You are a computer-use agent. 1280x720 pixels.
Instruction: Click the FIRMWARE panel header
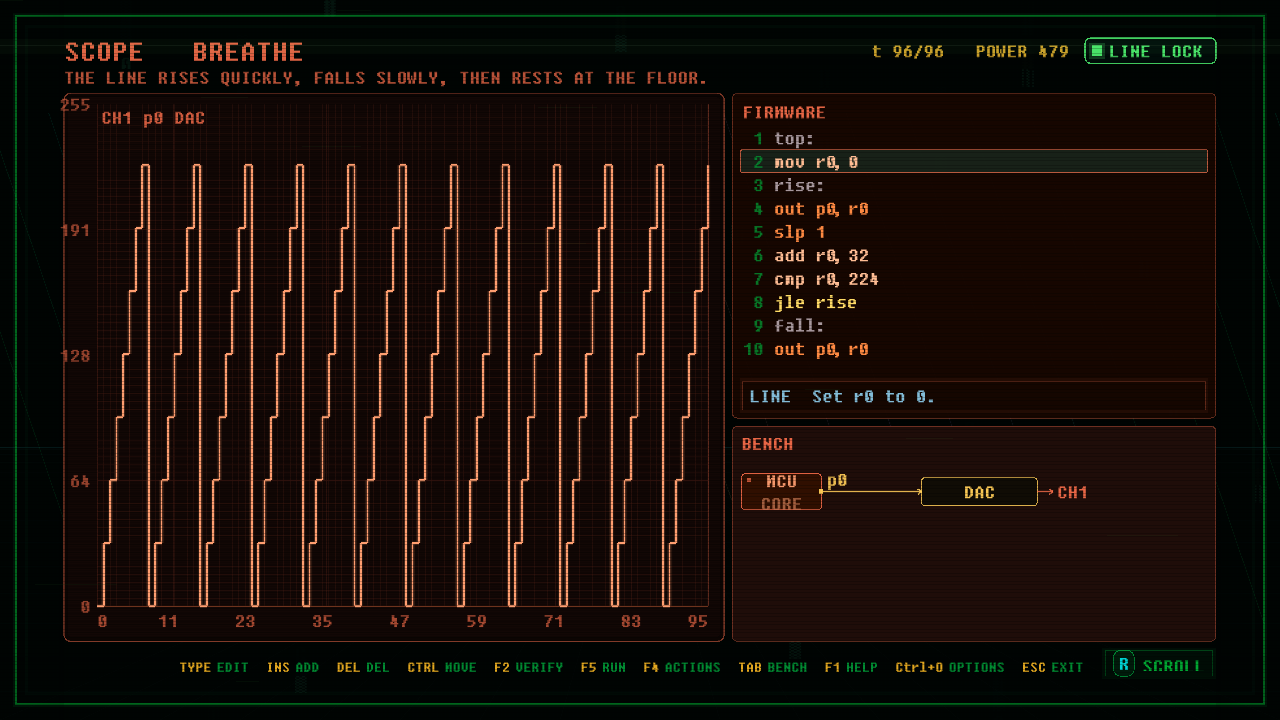pyautogui.click(x=784, y=113)
